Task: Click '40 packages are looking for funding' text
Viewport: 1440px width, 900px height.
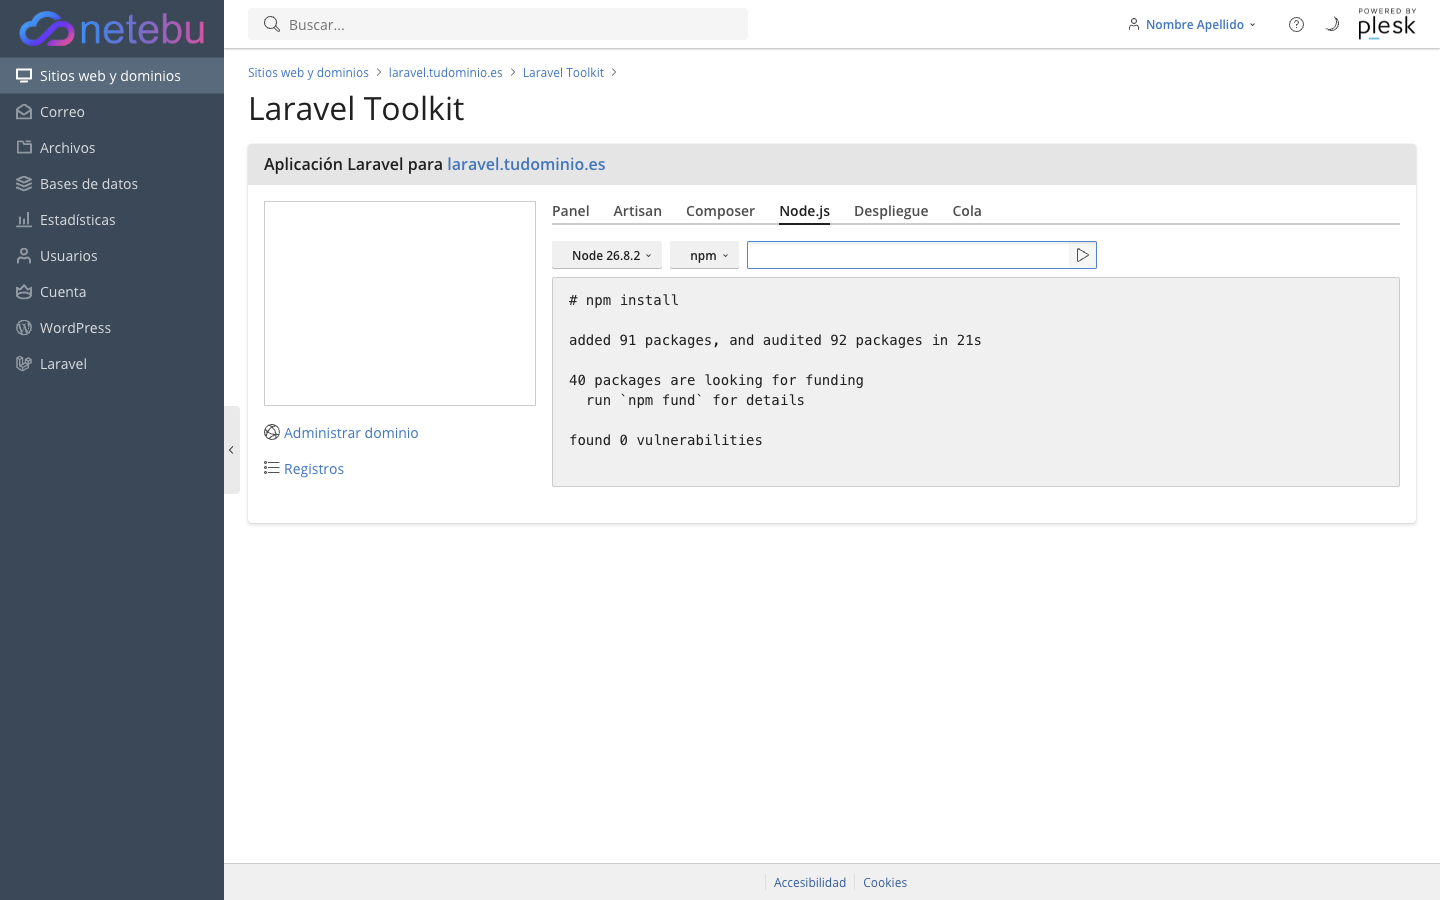Action: (x=716, y=380)
